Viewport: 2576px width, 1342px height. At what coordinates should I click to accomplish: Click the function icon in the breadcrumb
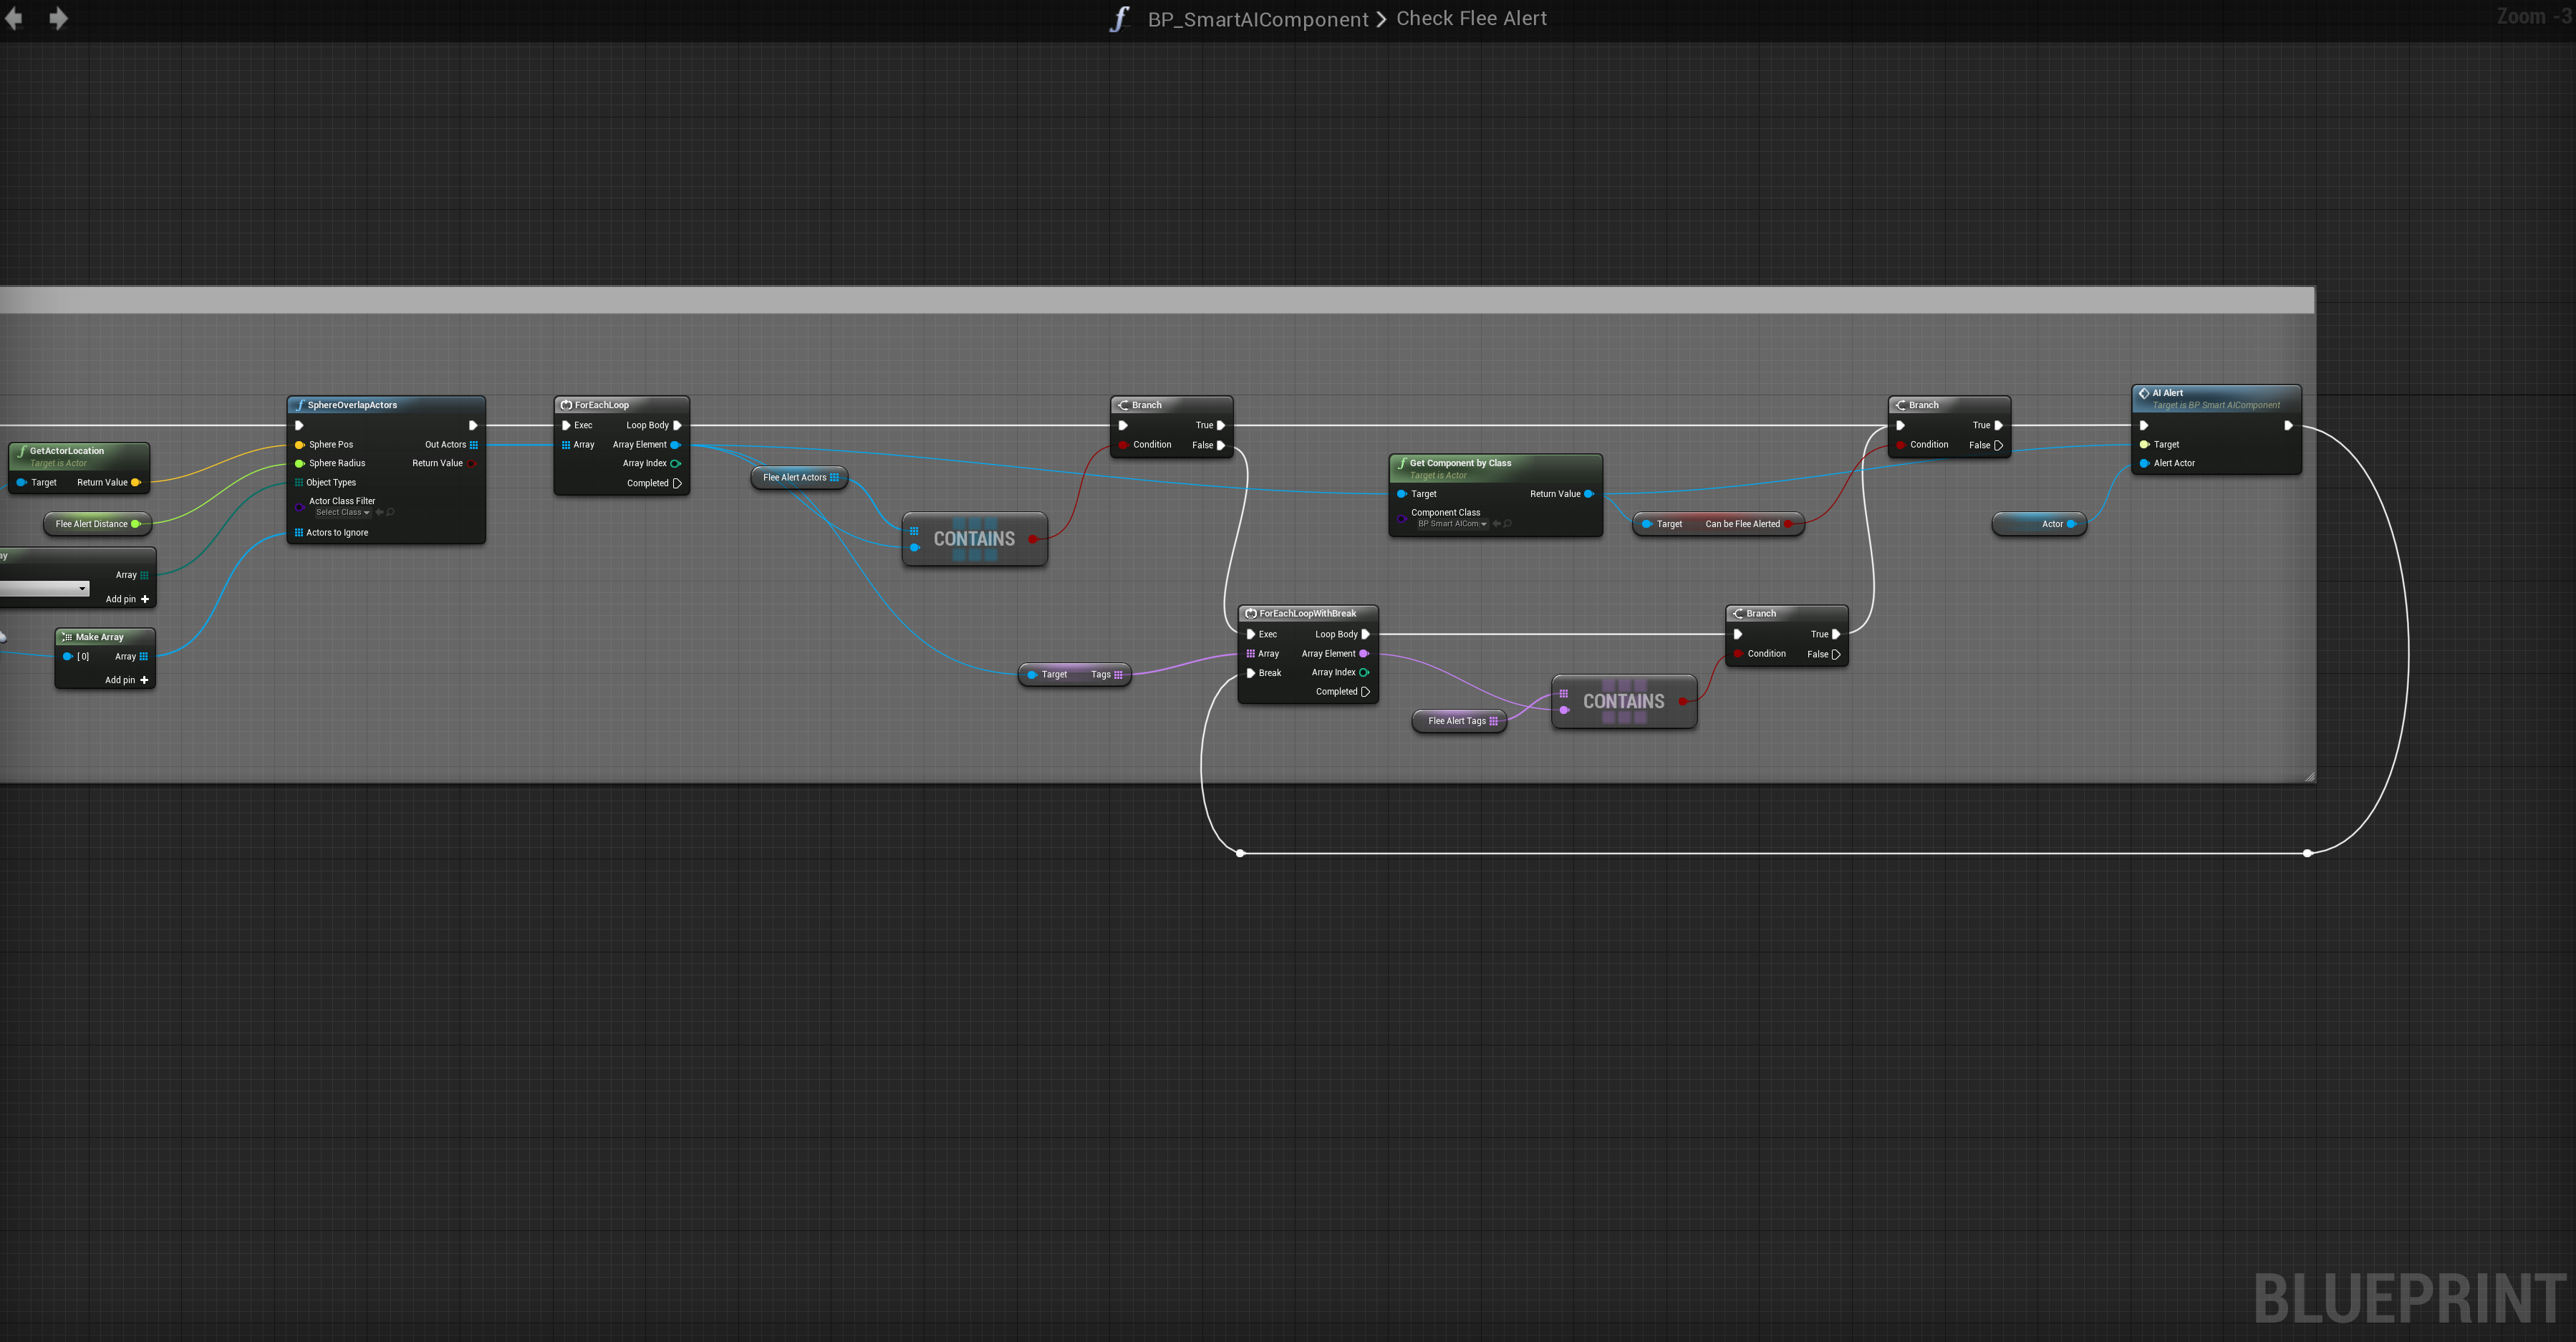(1119, 19)
